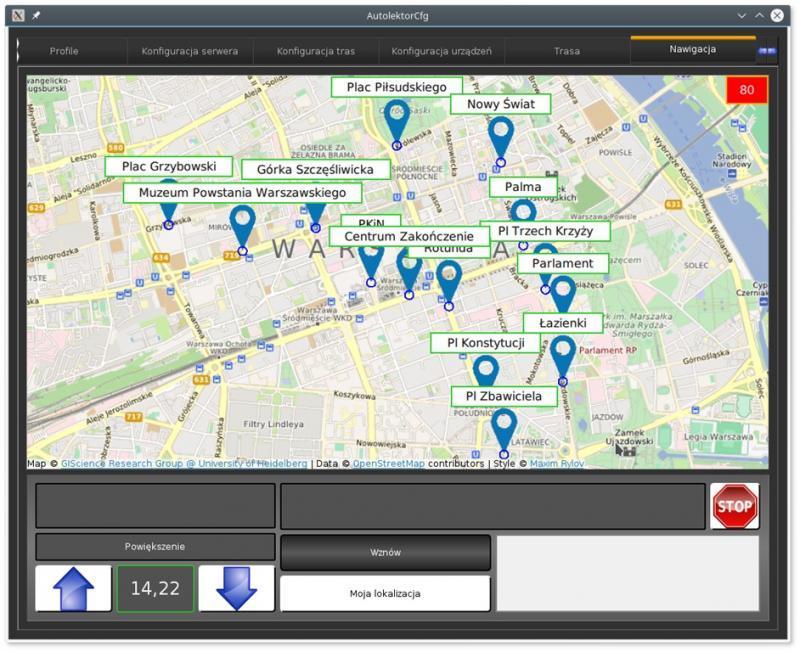
Task: Click the Górka Szczęśliwicka label
Action: 315,169
